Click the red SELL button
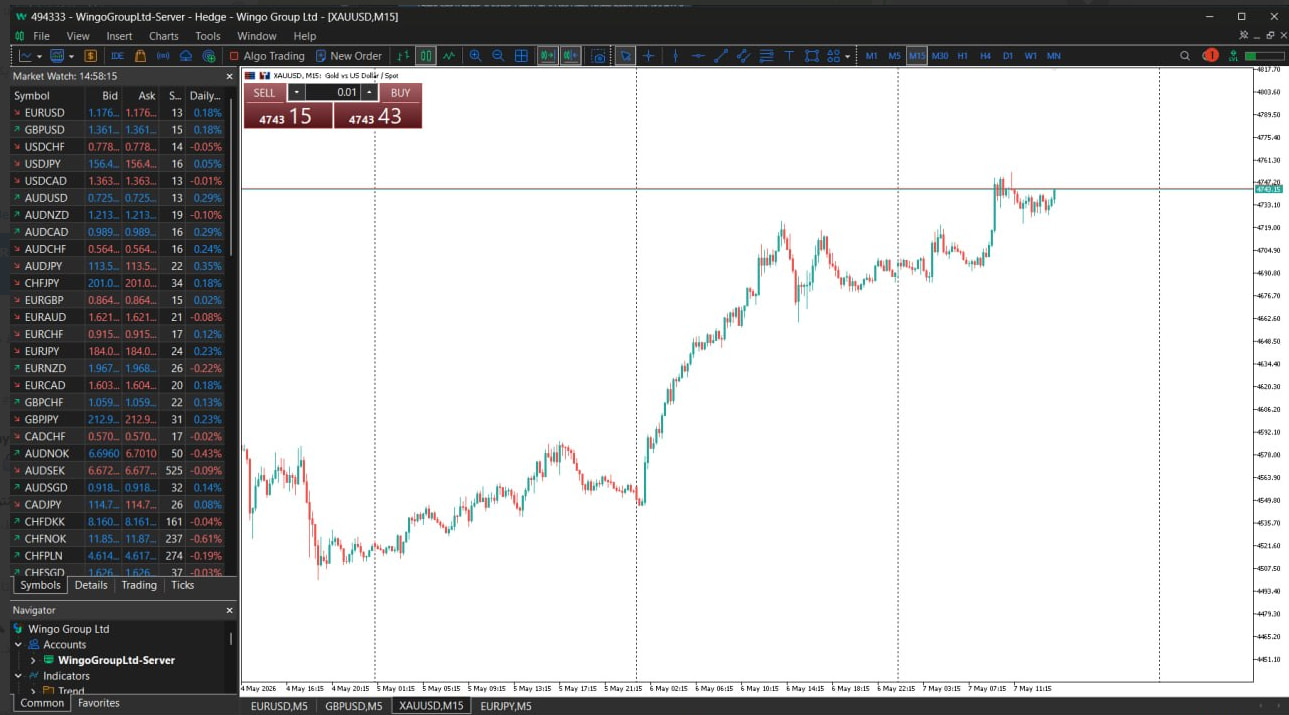The width and height of the screenshot is (1289, 715). coord(264,92)
